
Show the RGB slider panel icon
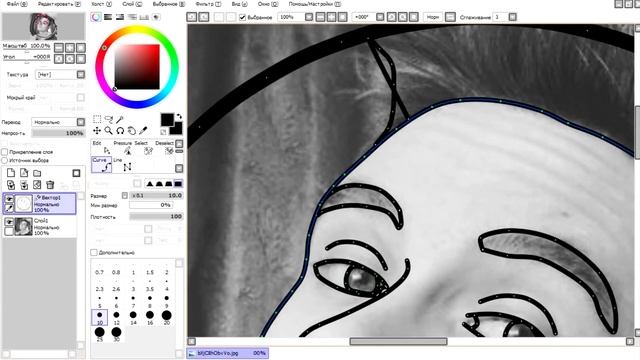coord(108,17)
